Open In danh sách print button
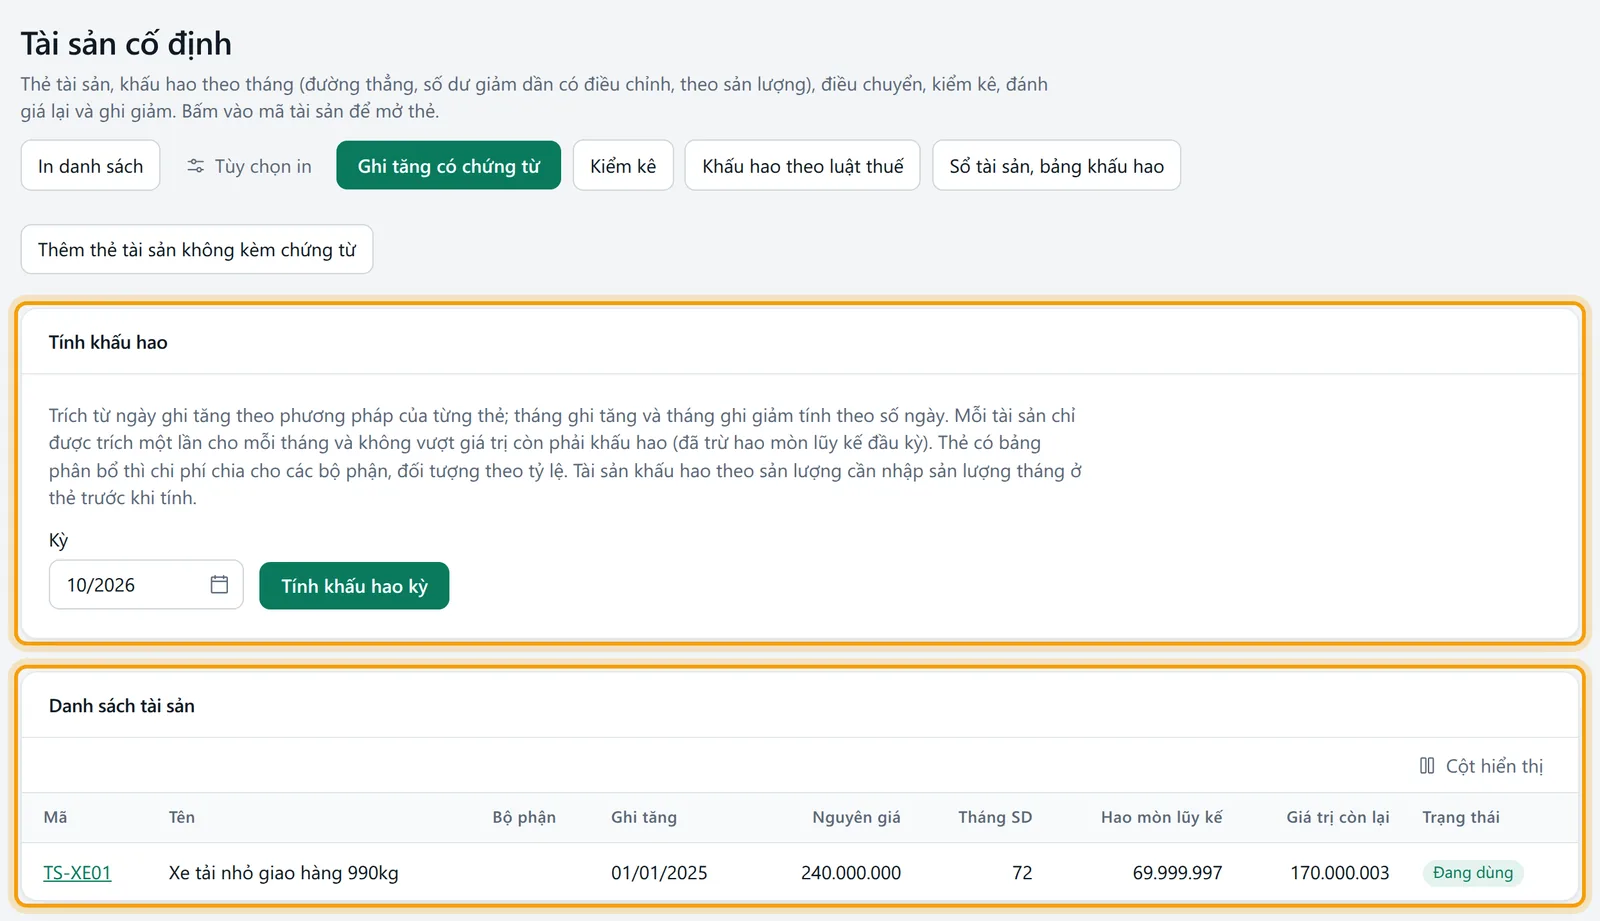Viewport: 1600px width, 921px height. (90, 166)
